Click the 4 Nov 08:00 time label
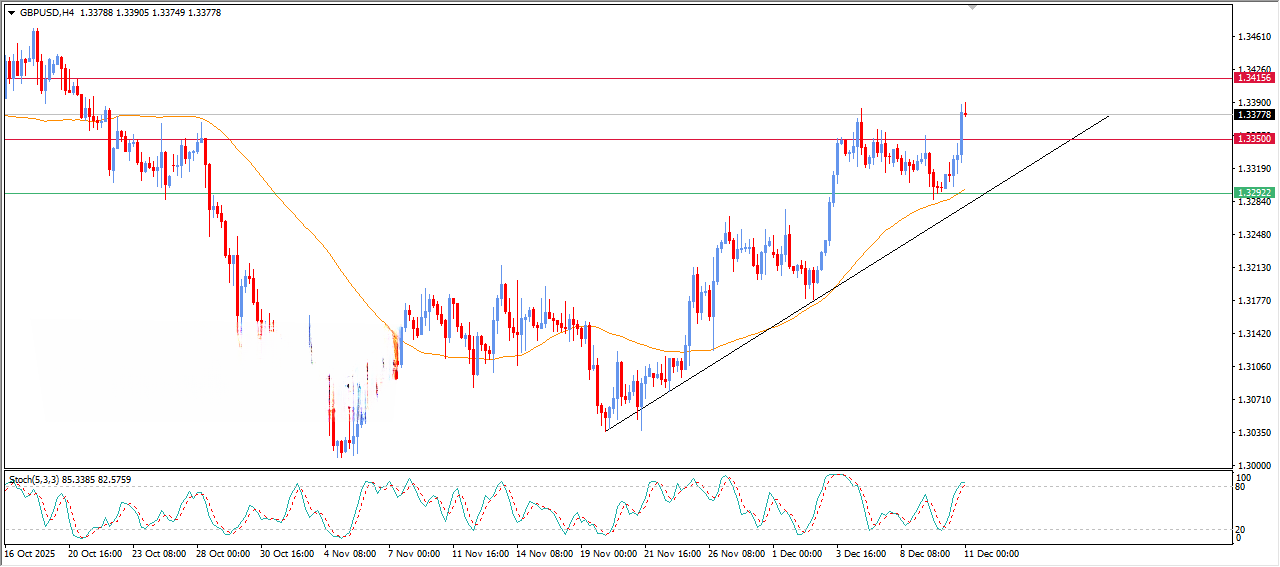 (x=348, y=553)
